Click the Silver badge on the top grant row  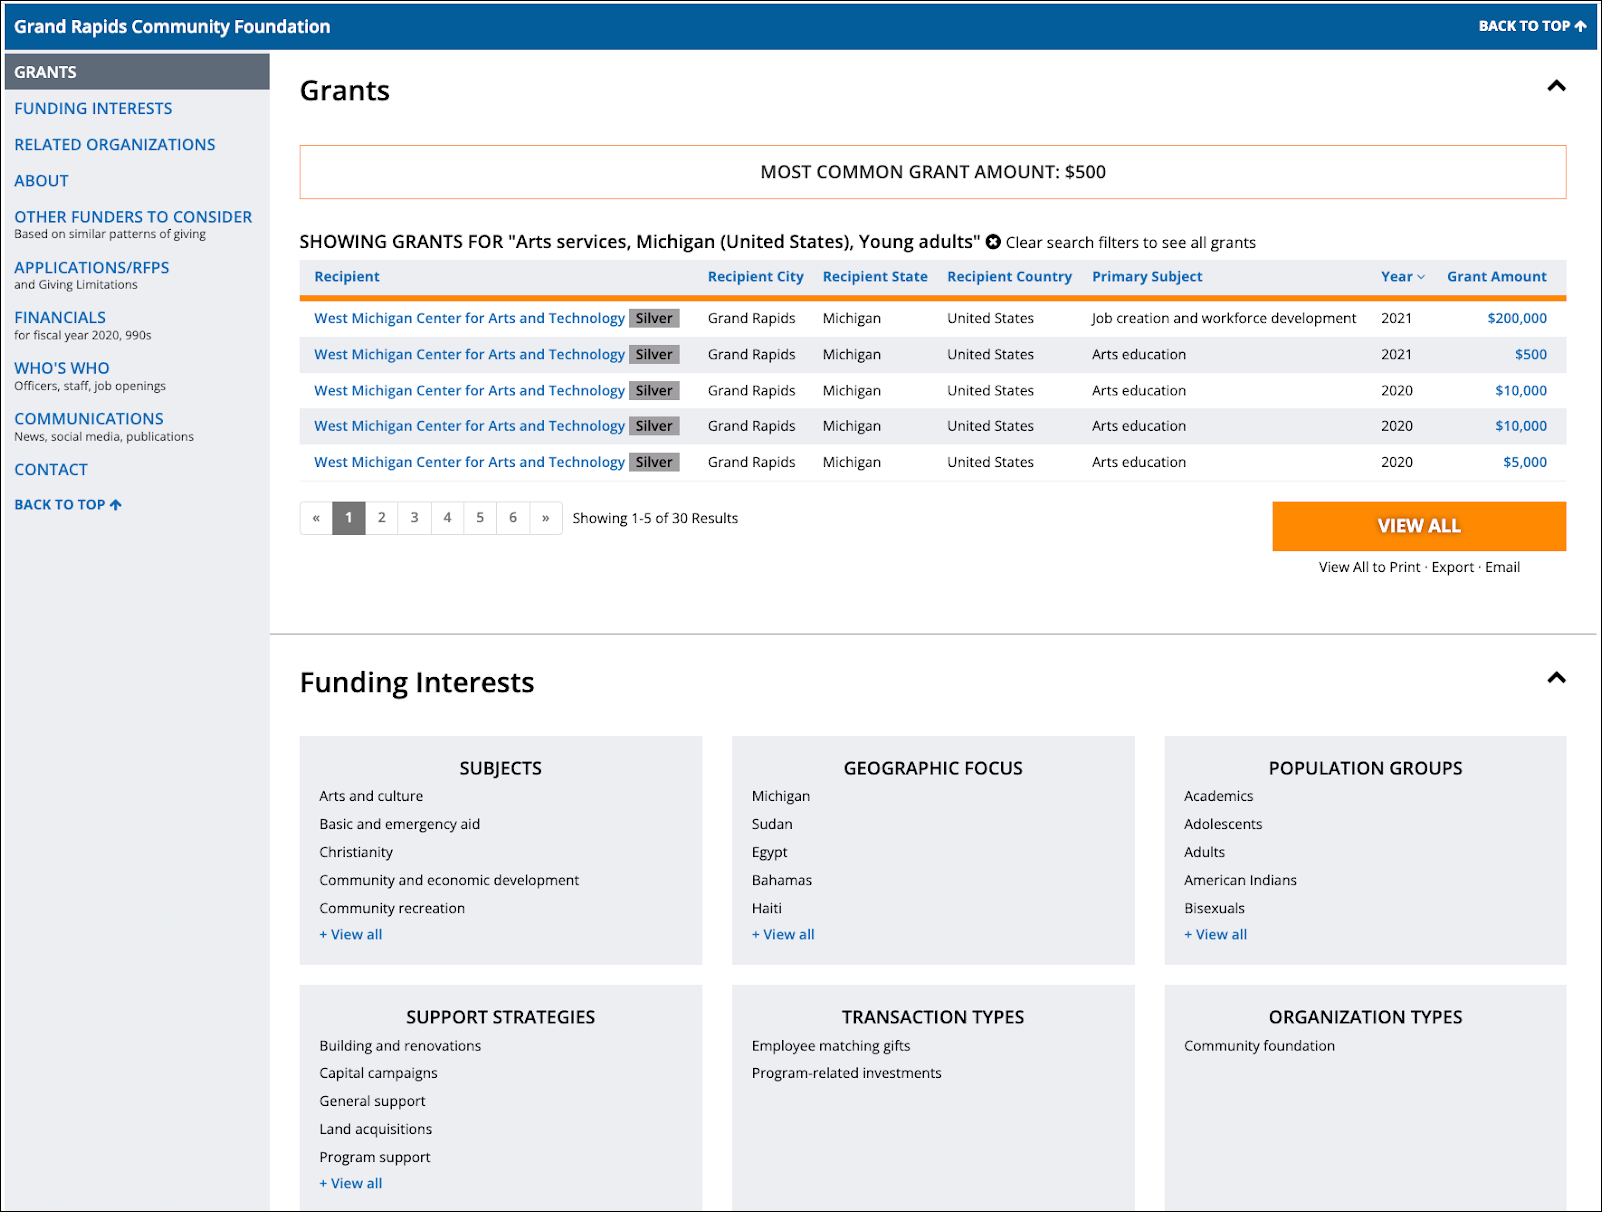click(x=654, y=317)
